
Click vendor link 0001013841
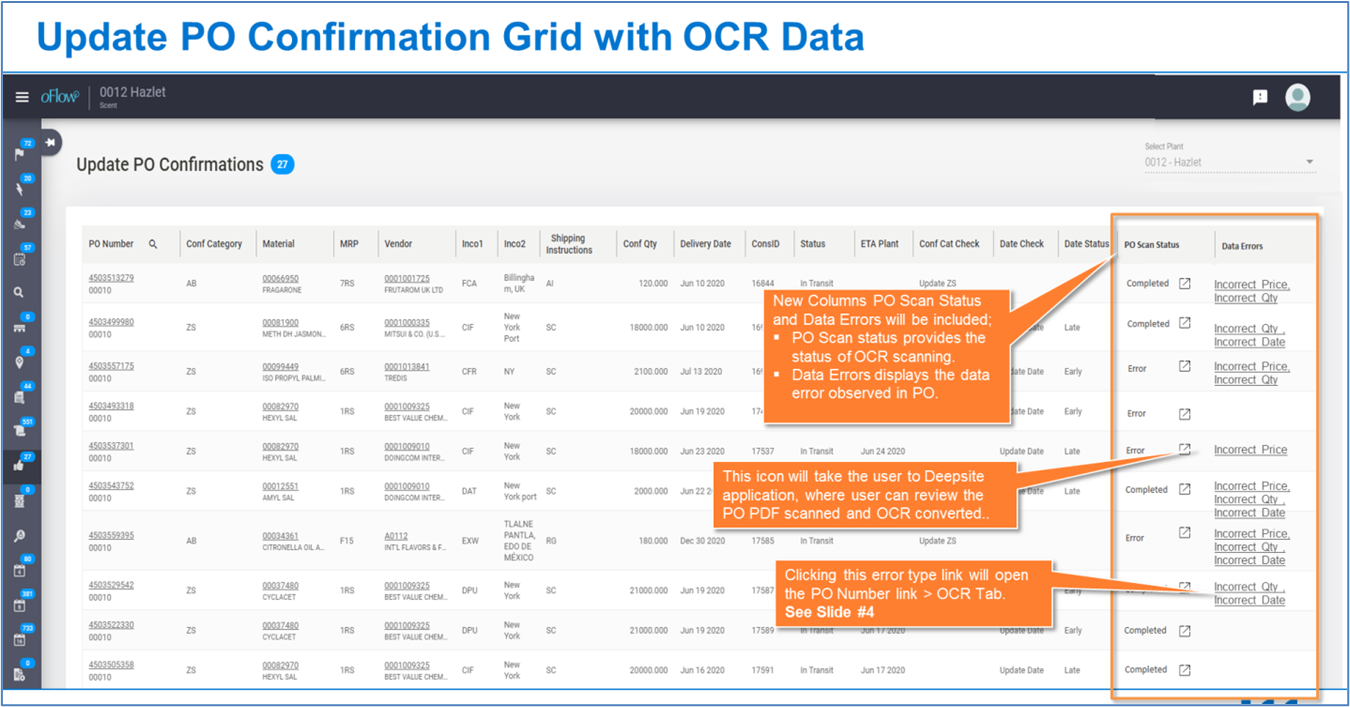click(x=406, y=367)
